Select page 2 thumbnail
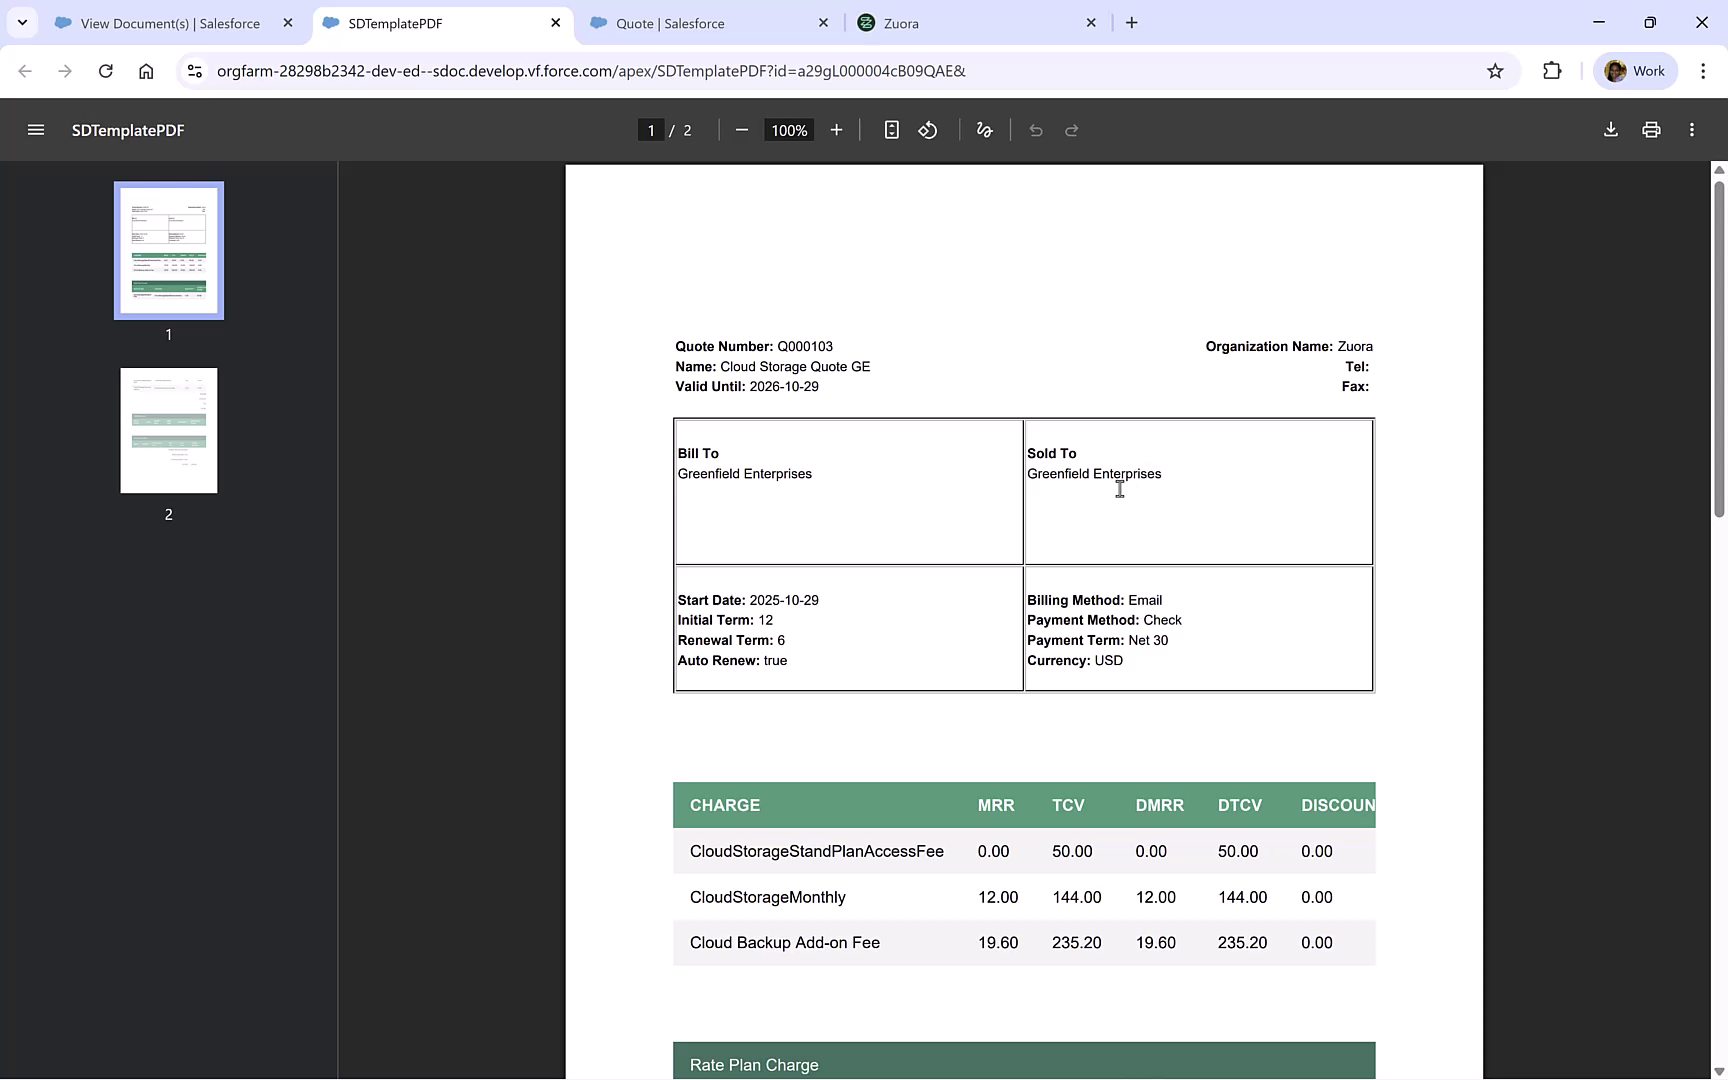The height and width of the screenshot is (1080, 1728). [x=168, y=430]
